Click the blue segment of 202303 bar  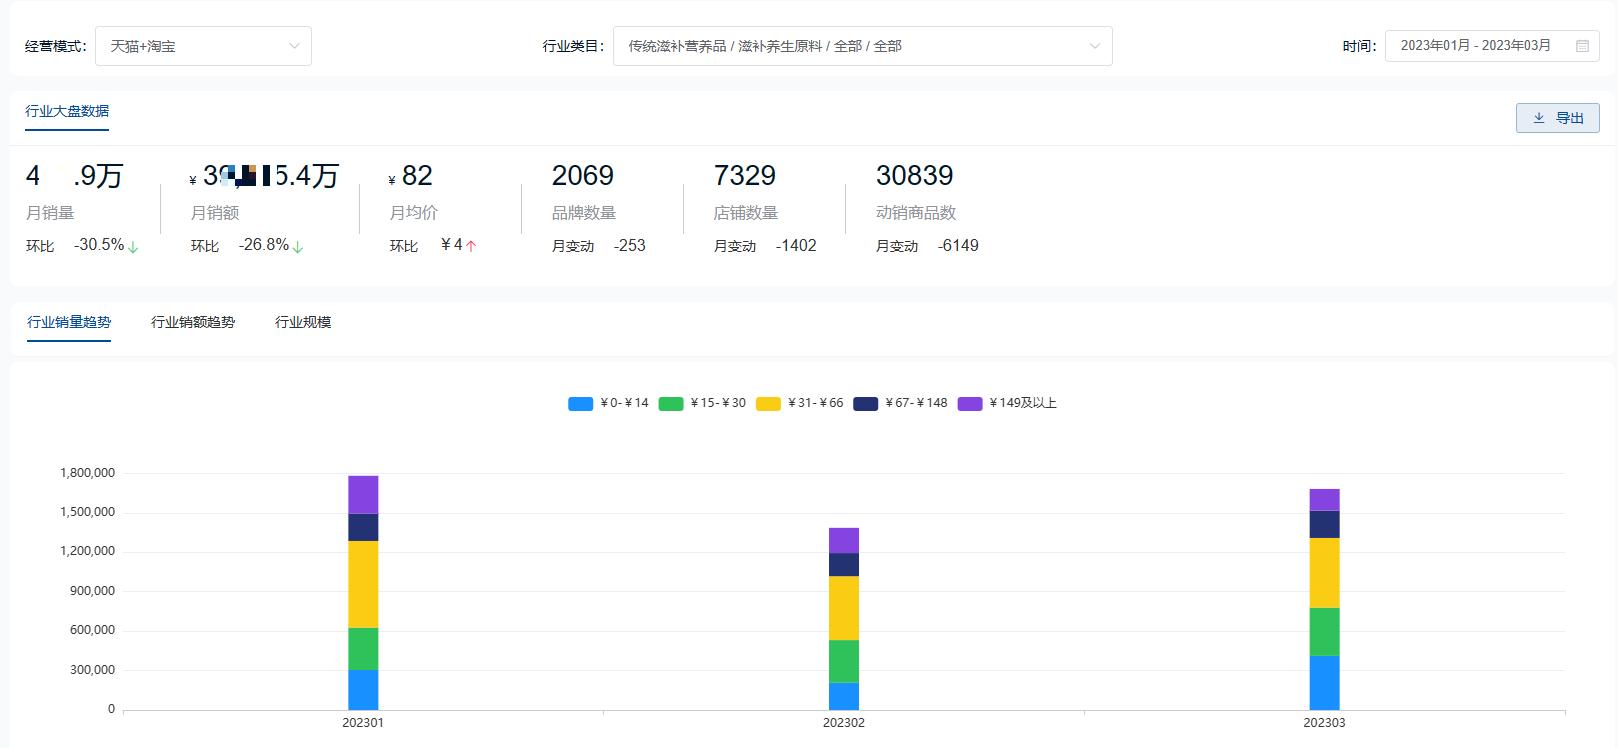point(1324,682)
